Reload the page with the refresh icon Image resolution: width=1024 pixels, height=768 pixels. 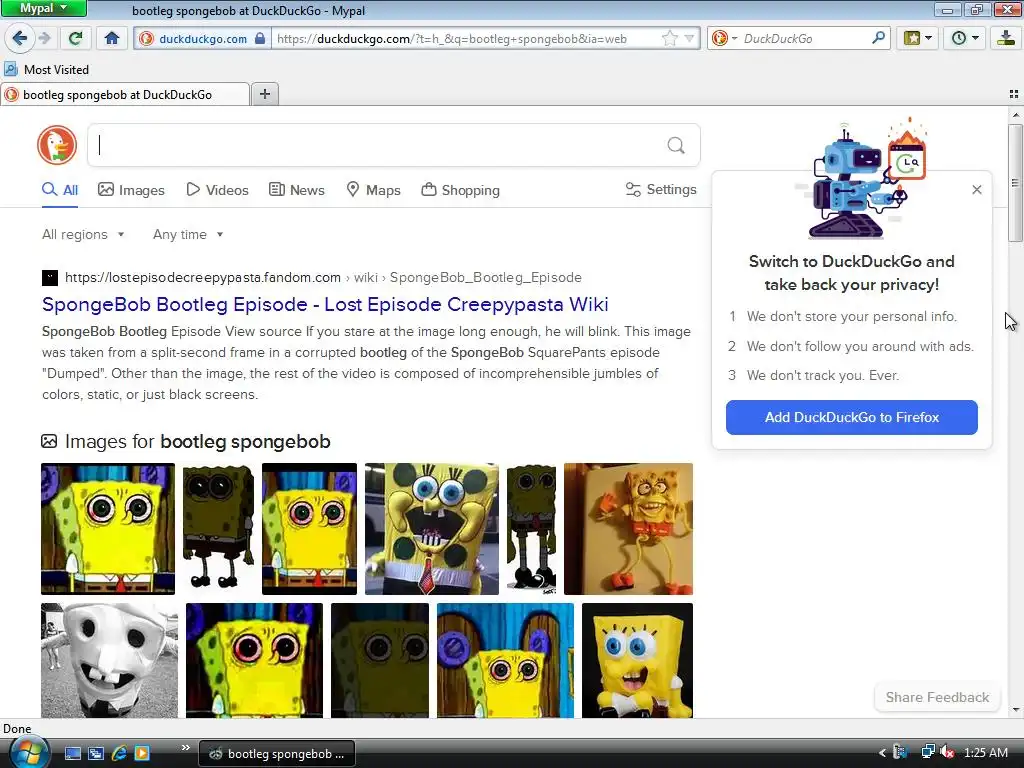click(76, 39)
